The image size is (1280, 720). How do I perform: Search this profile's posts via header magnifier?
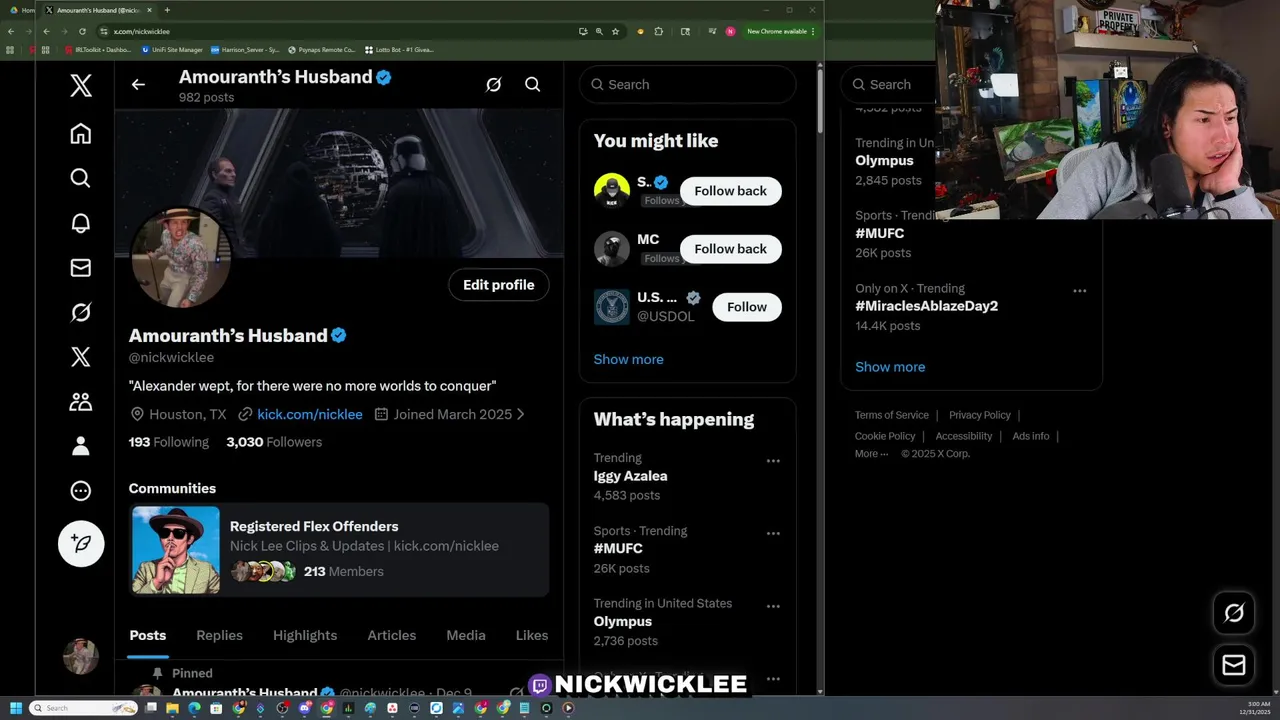click(533, 85)
